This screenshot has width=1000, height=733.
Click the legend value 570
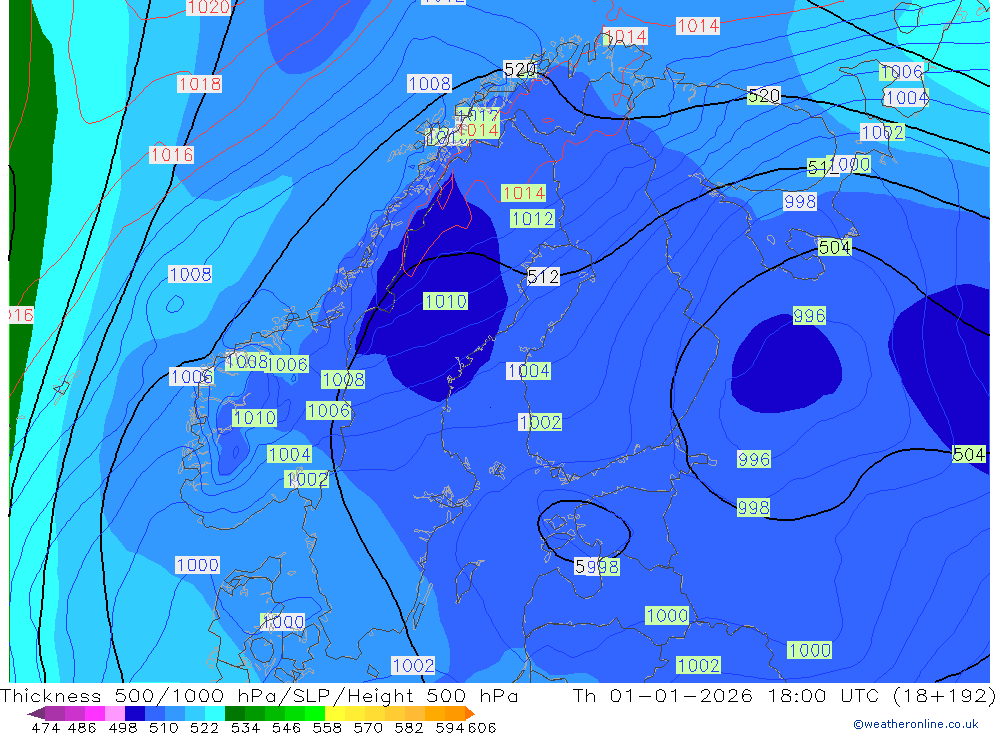[367, 728]
